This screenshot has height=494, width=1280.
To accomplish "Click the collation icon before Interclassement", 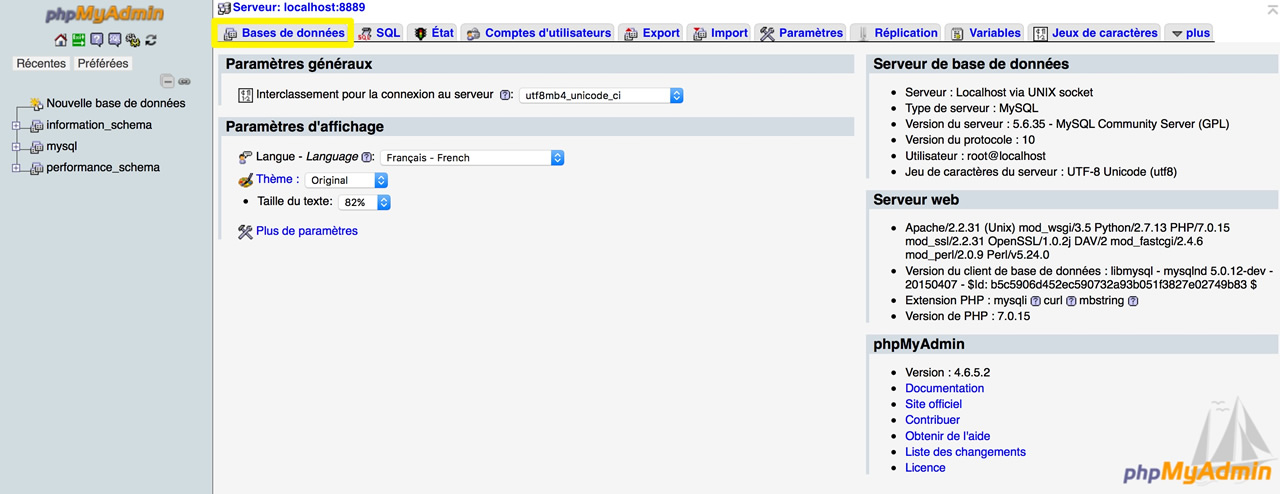I will tap(246, 95).
